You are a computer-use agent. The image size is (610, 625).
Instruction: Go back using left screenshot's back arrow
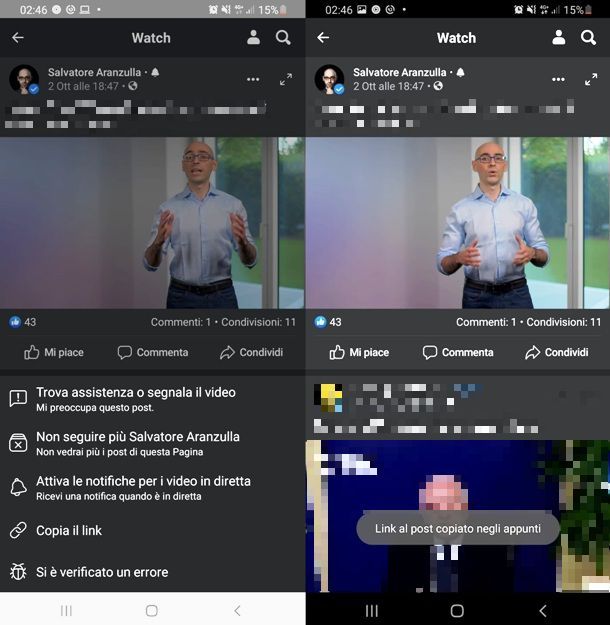[18, 38]
